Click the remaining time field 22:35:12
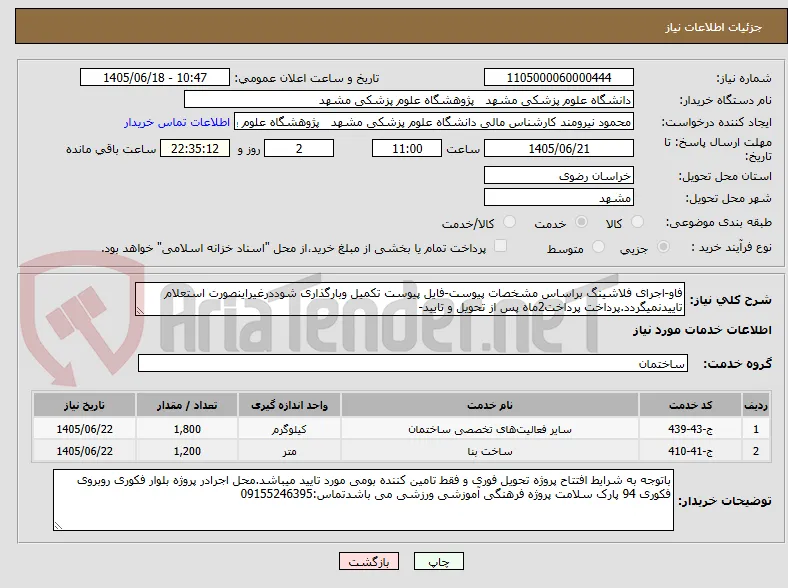The image size is (788, 588). click(195, 148)
